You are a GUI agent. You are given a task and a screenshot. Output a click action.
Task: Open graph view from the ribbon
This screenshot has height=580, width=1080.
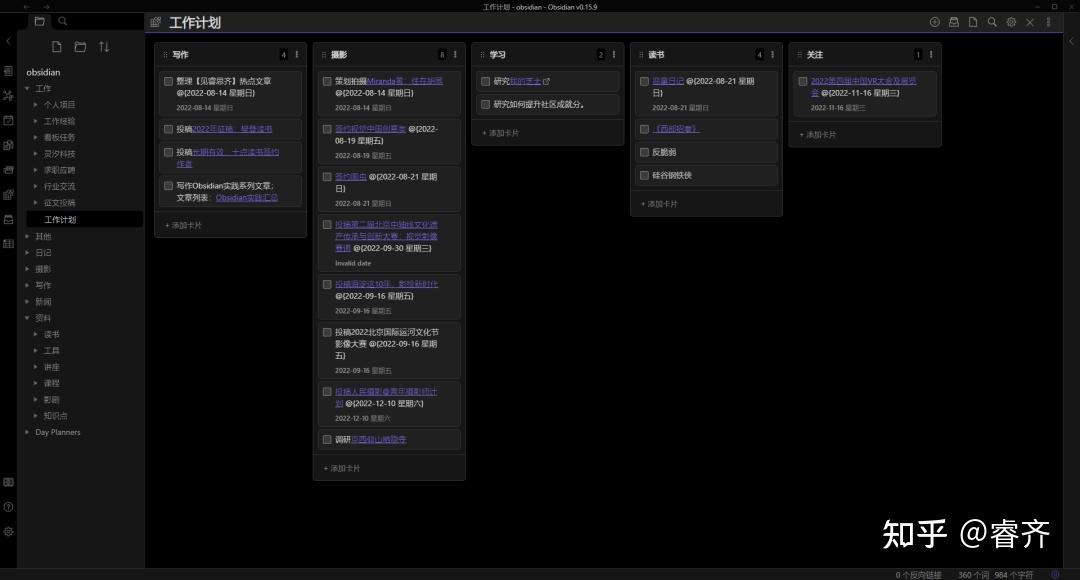pos(8,96)
